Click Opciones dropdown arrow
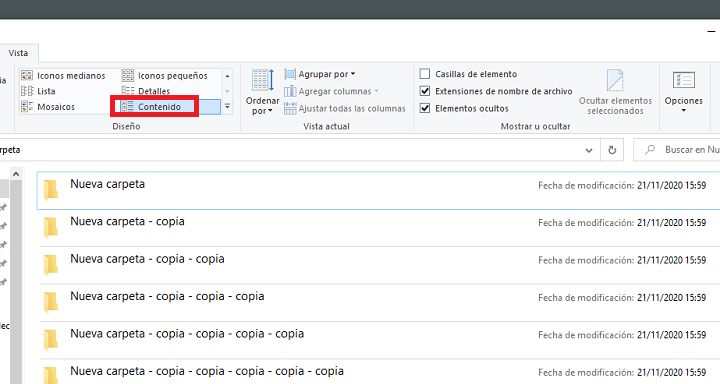The height and width of the screenshot is (384, 720). click(x=683, y=111)
